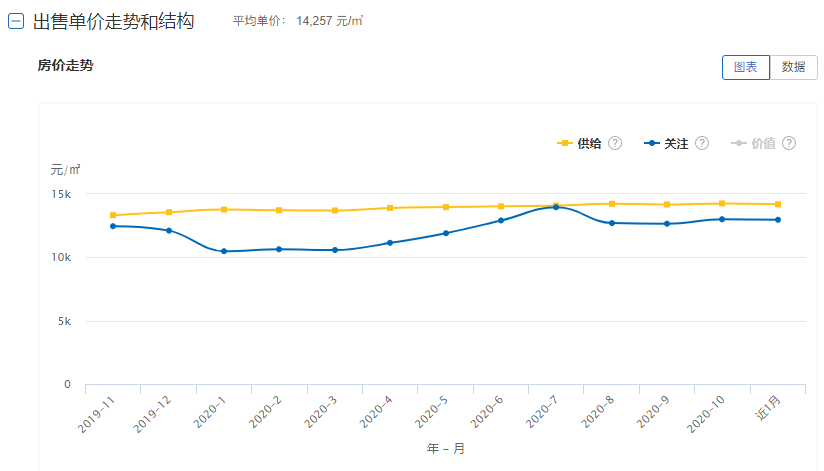Click the 出售单价走势和结构 heading
Screen dimensions: 824x471
[114, 22]
